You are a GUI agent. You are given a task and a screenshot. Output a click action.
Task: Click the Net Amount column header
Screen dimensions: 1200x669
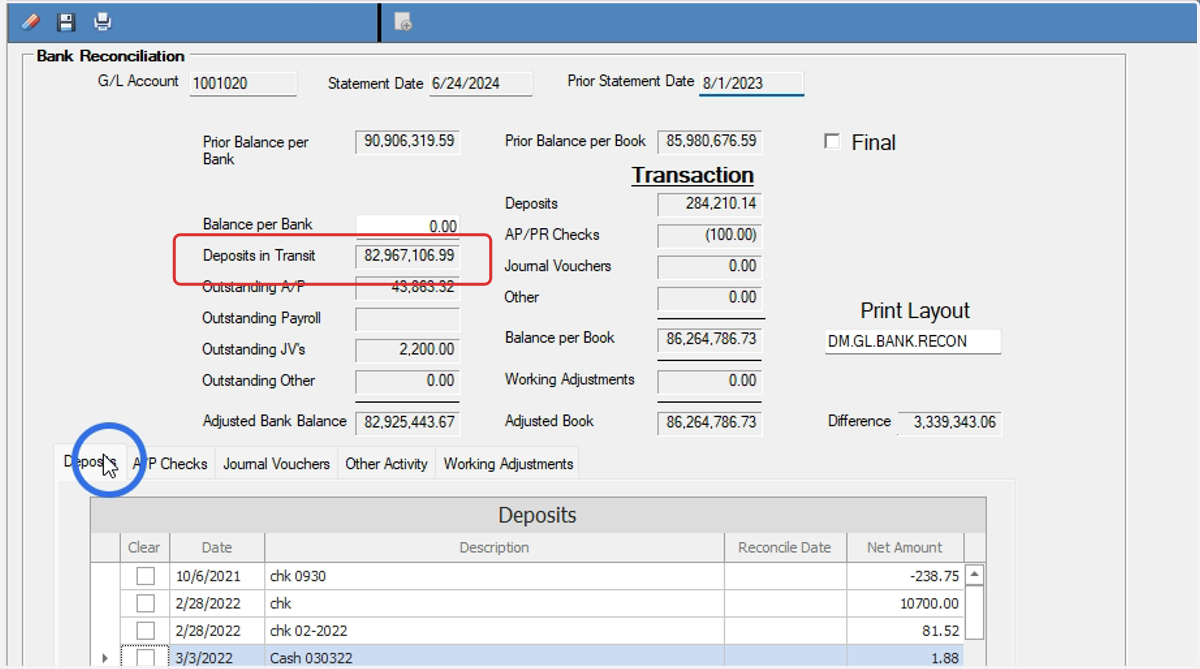click(x=905, y=547)
